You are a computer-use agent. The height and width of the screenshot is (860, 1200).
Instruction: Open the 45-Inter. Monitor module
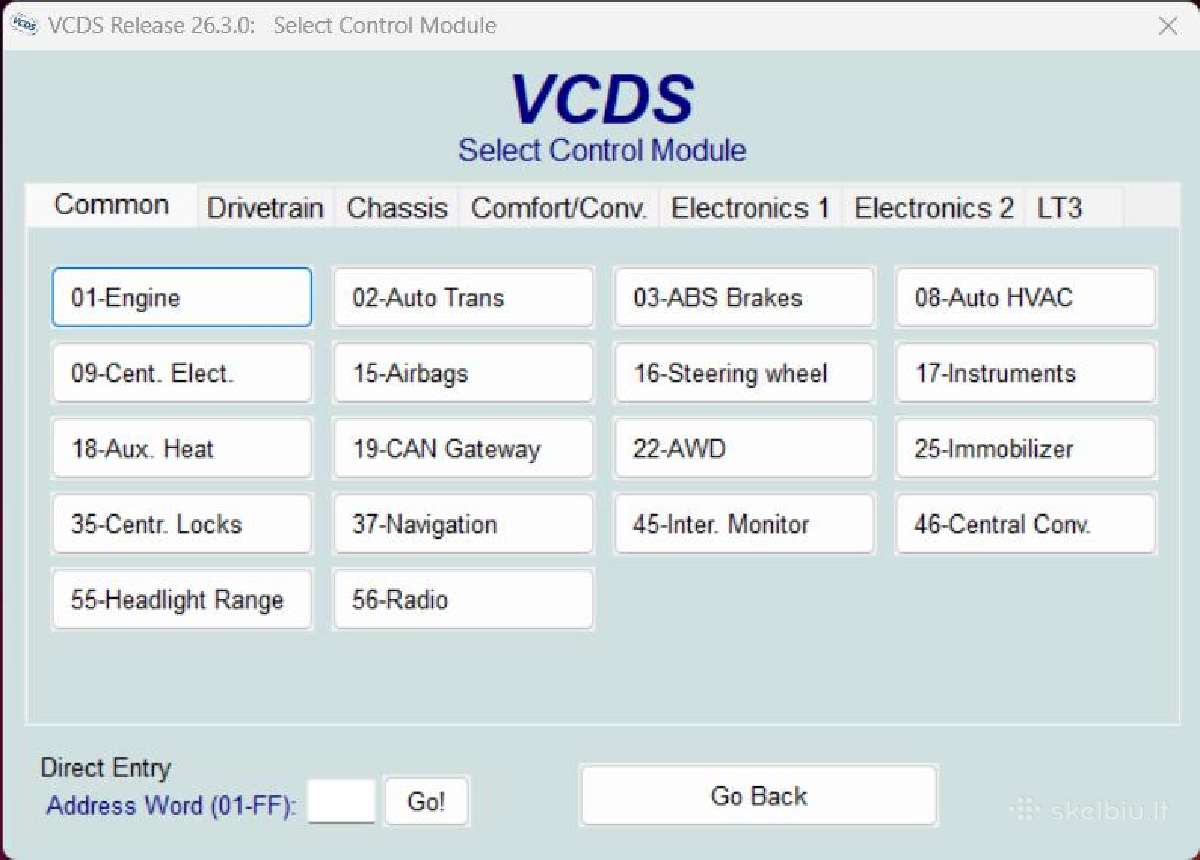click(x=745, y=524)
